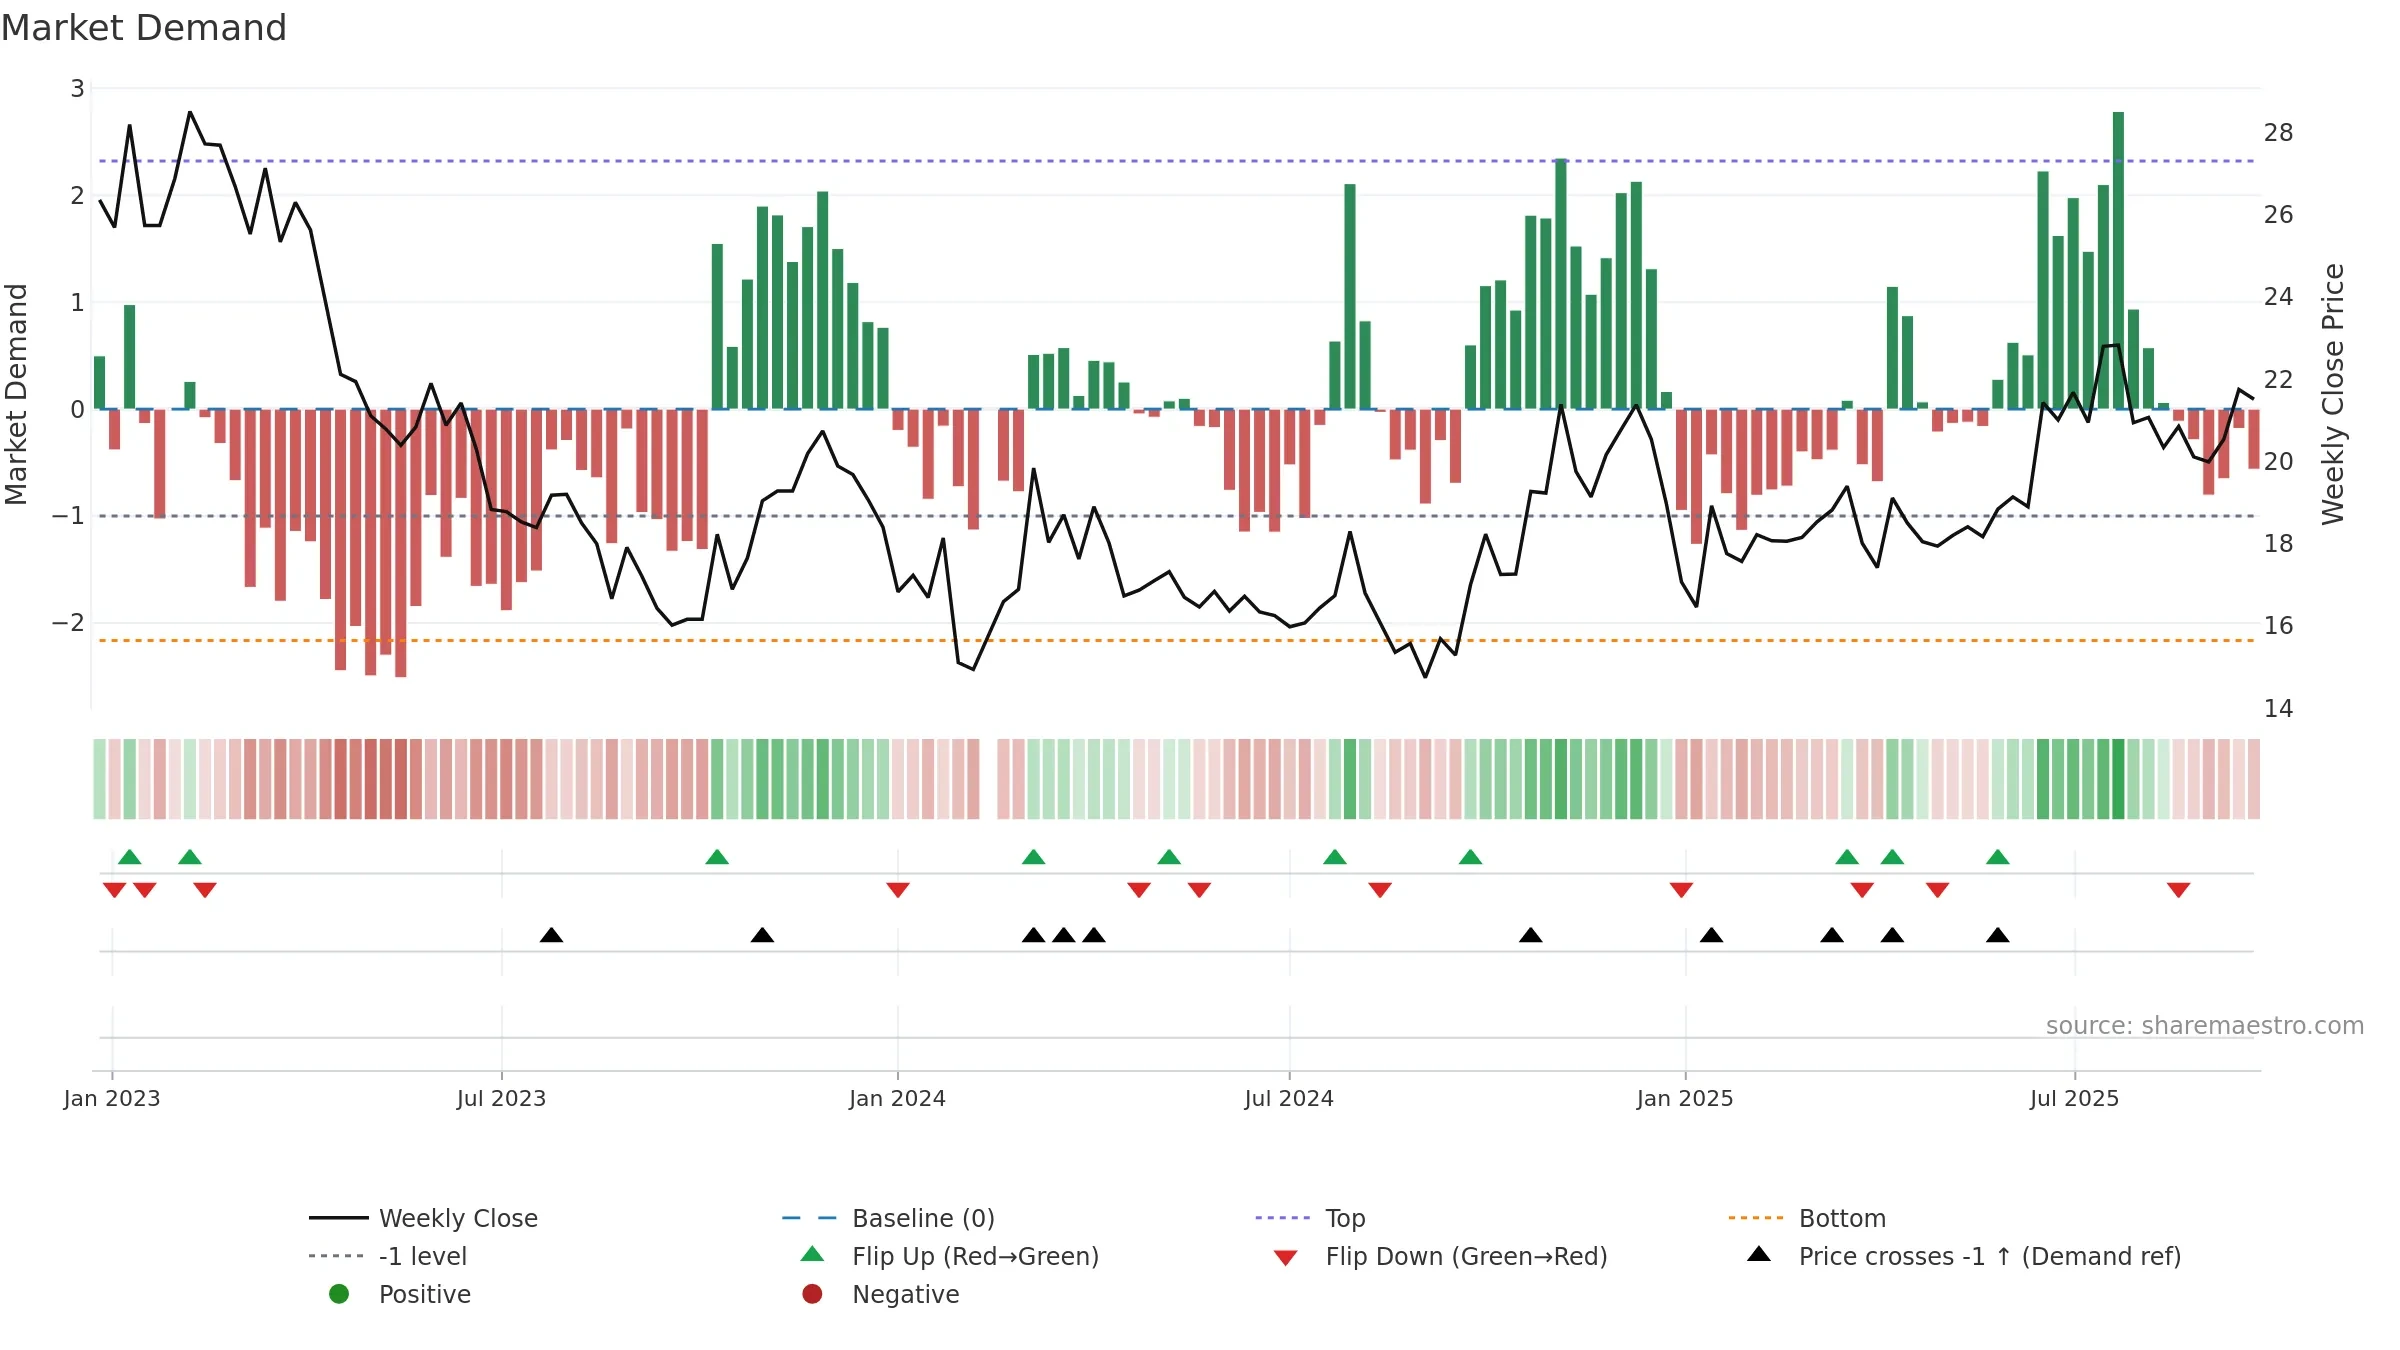Click the Weekly Close Price axis title
2400x1350 pixels.
[x=2334, y=394]
